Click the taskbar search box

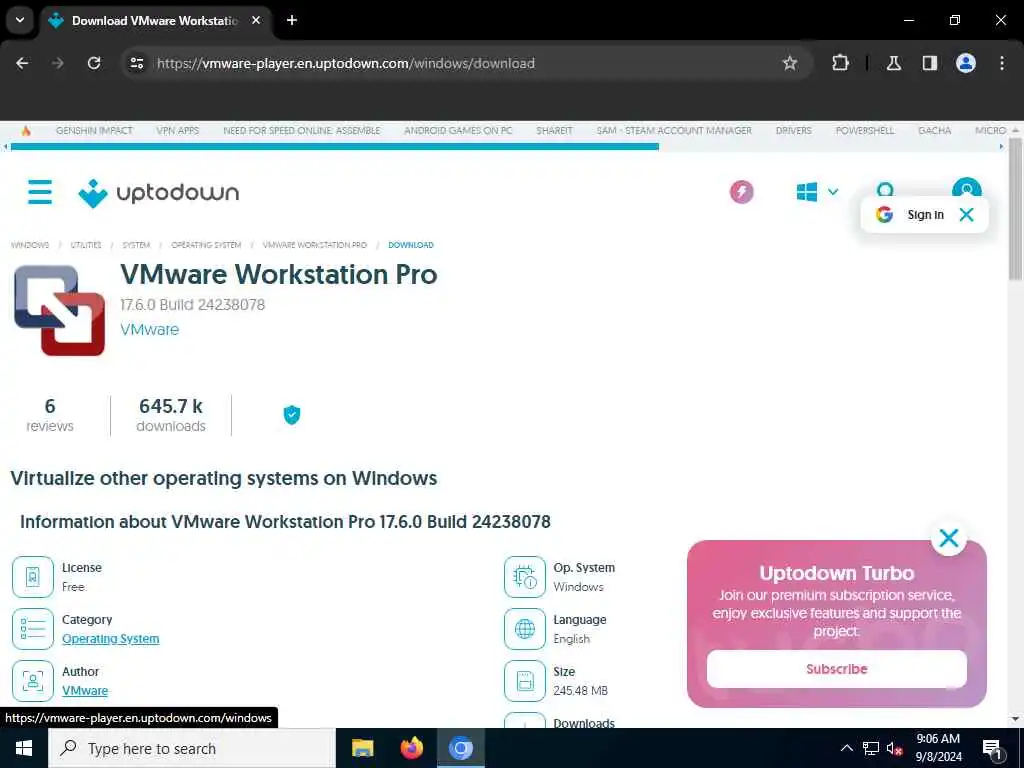click(x=192, y=748)
